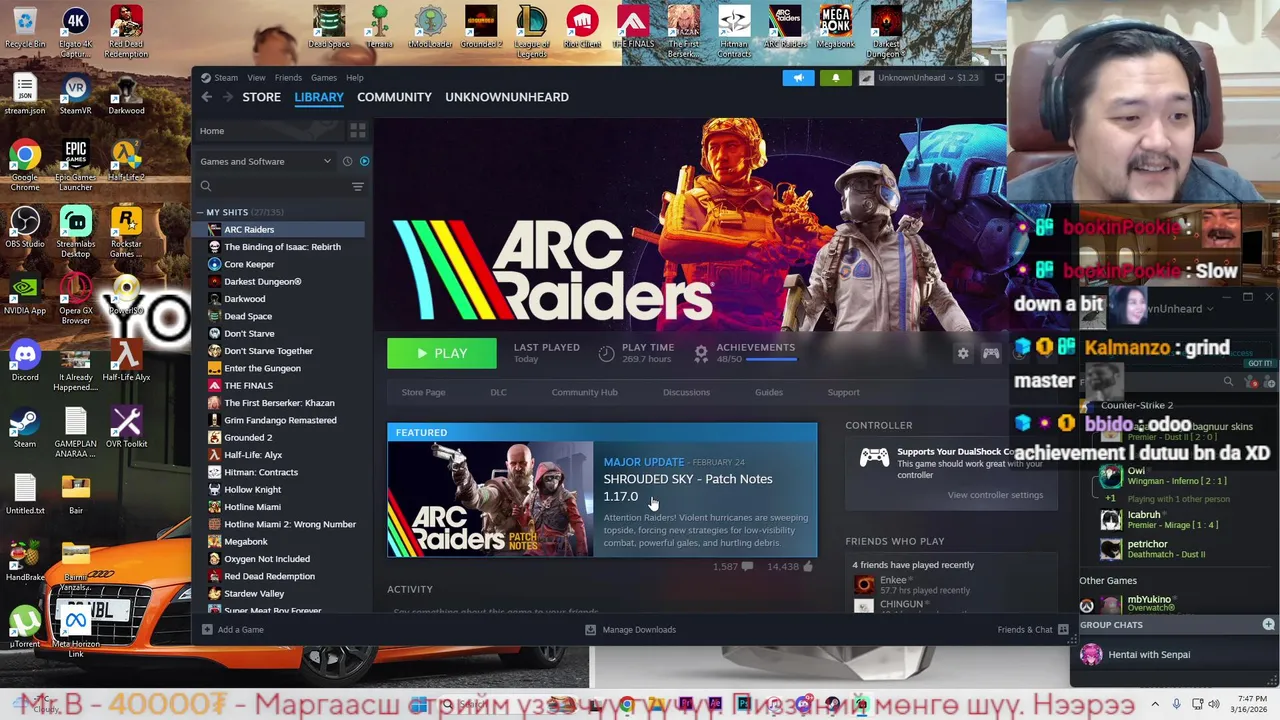Open Megabonk desktop icon

[836, 27]
